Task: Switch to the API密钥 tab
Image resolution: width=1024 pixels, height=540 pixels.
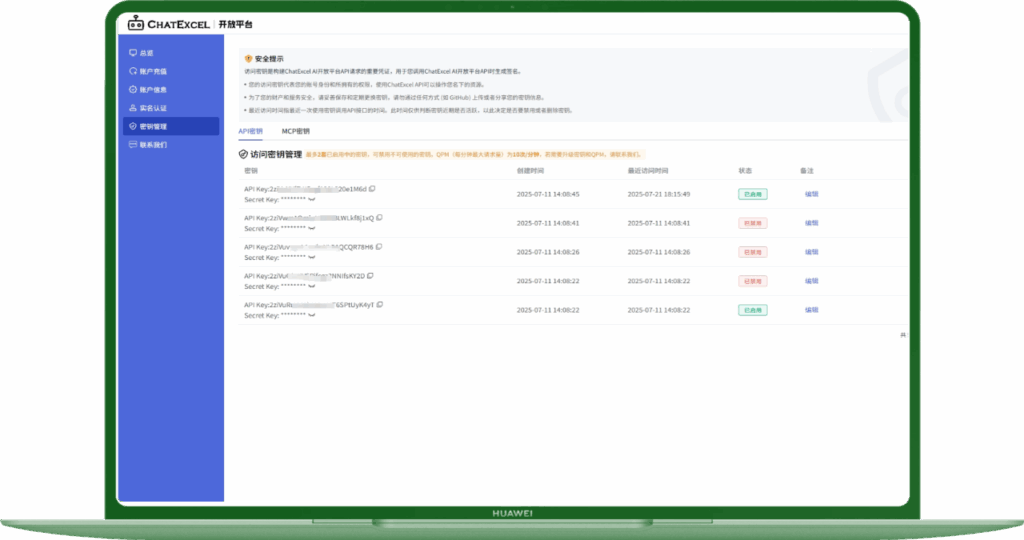Action: pos(250,131)
